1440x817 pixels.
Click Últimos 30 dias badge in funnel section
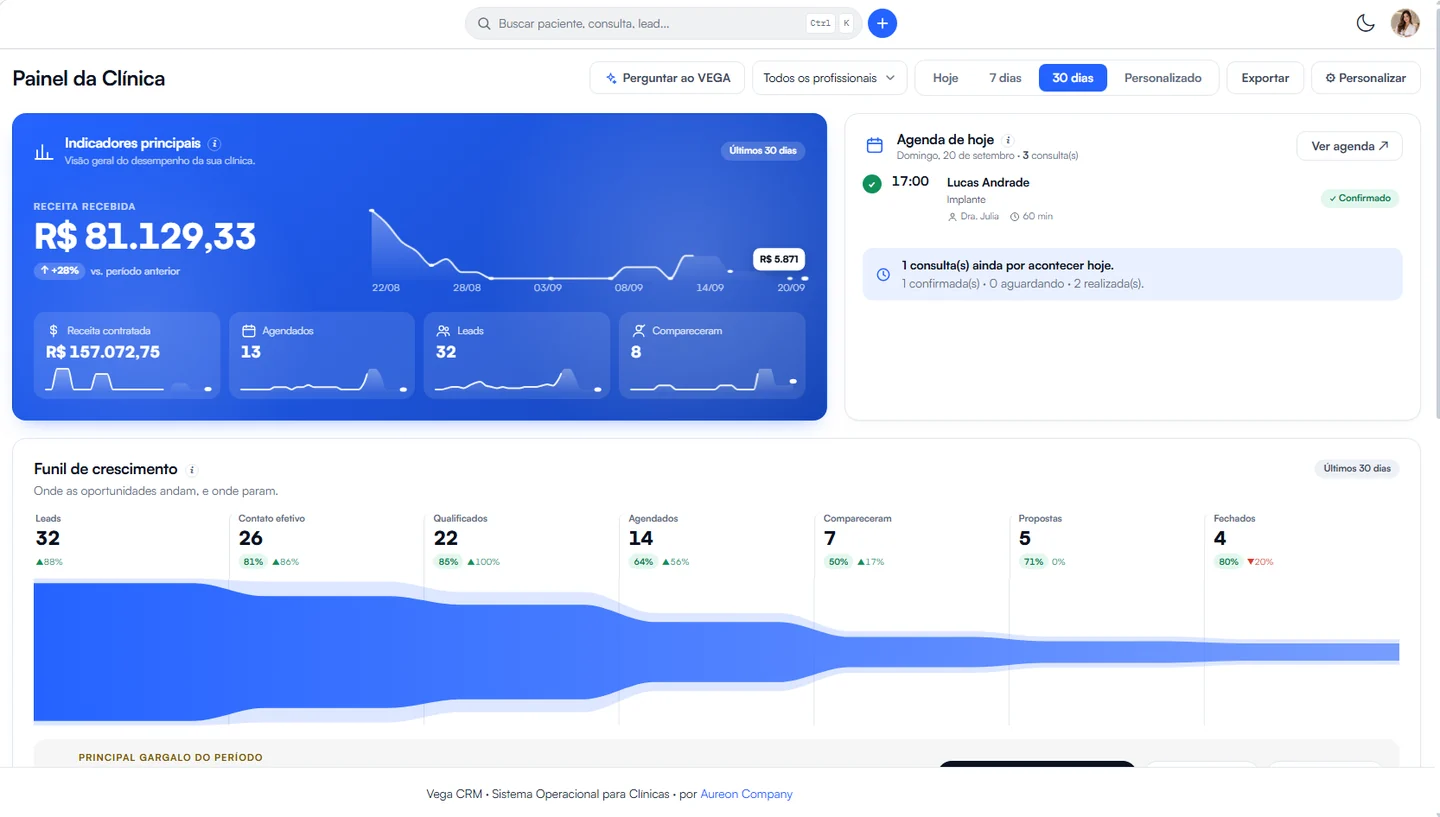coord(1357,468)
